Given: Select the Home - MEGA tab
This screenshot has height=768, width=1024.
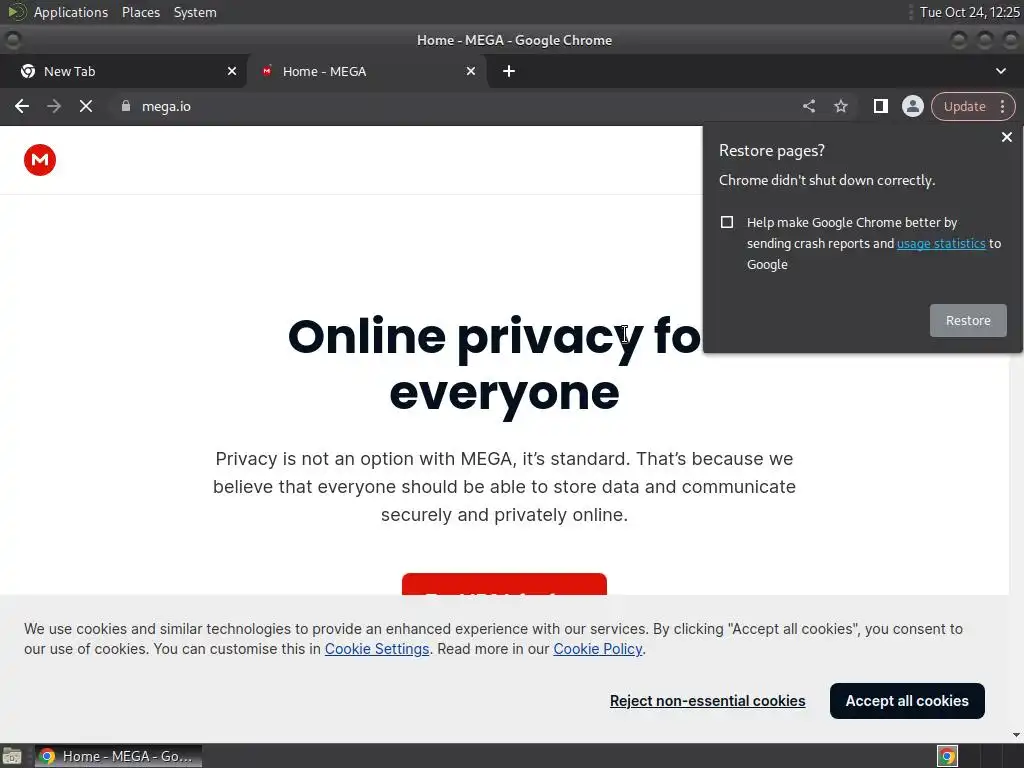Looking at the screenshot, I should (368, 71).
